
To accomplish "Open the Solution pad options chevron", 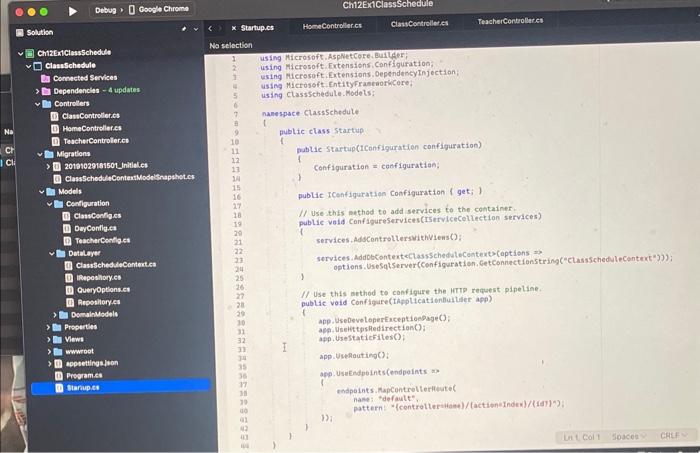I will coord(196,29).
